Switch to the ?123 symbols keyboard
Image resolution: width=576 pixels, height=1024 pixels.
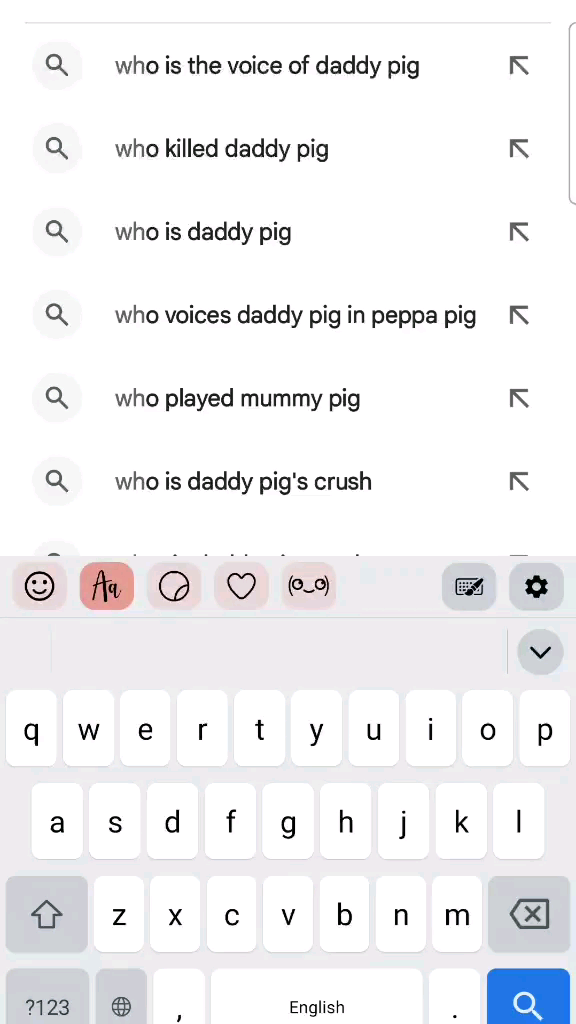click(x=47, y=997)
